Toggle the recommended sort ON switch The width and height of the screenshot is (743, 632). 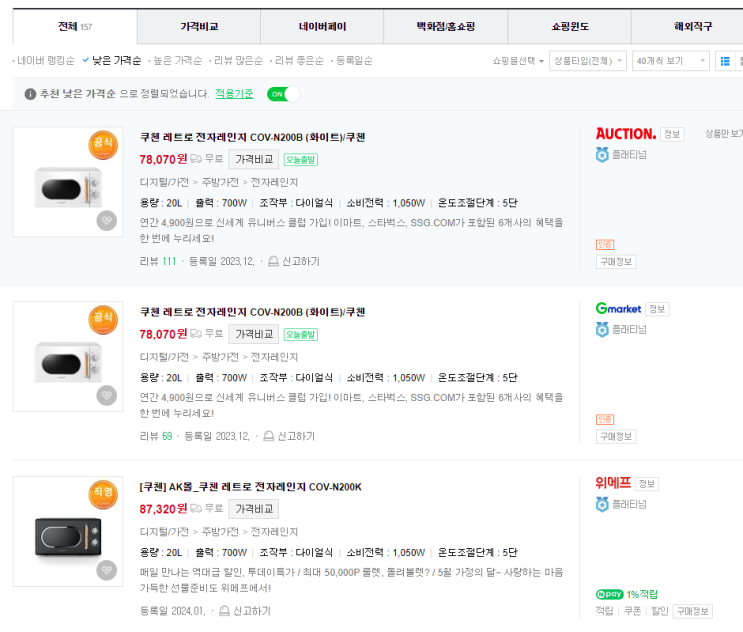tap(283, 94)
